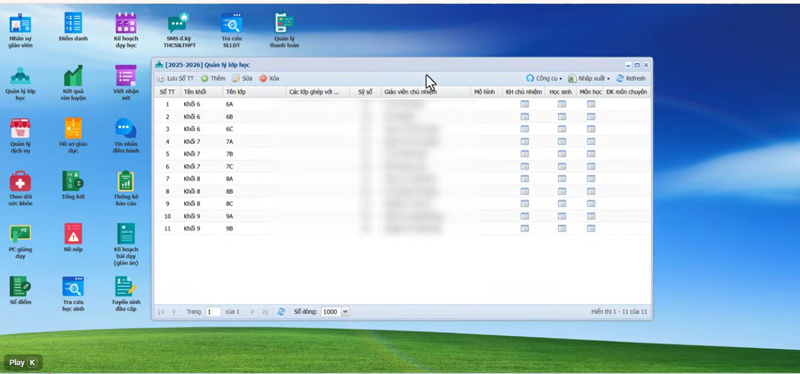This screenshot has height=374, width=800.
Task: Open Quản lý lớp học desktop icon
Action: pyautogui.click(x=20, y=83)
